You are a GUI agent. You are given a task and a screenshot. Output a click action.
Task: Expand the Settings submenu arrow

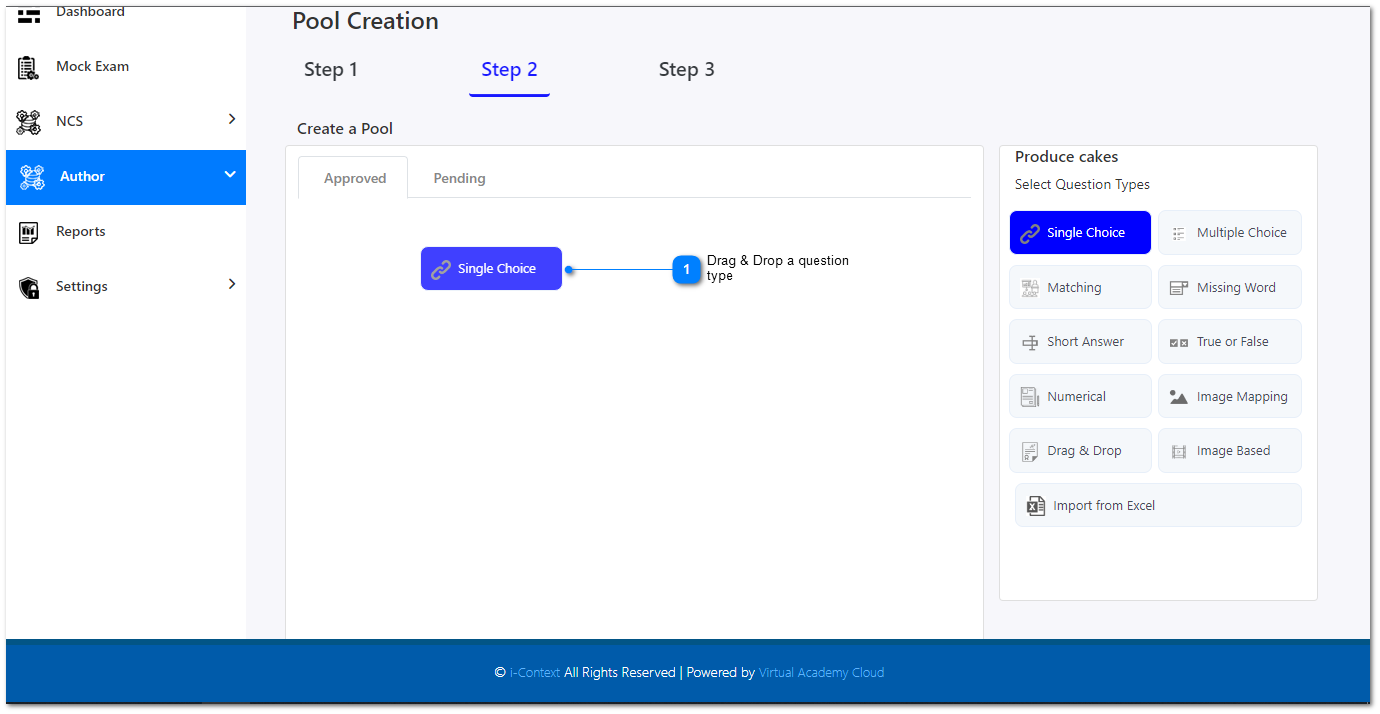click(232, 284)
